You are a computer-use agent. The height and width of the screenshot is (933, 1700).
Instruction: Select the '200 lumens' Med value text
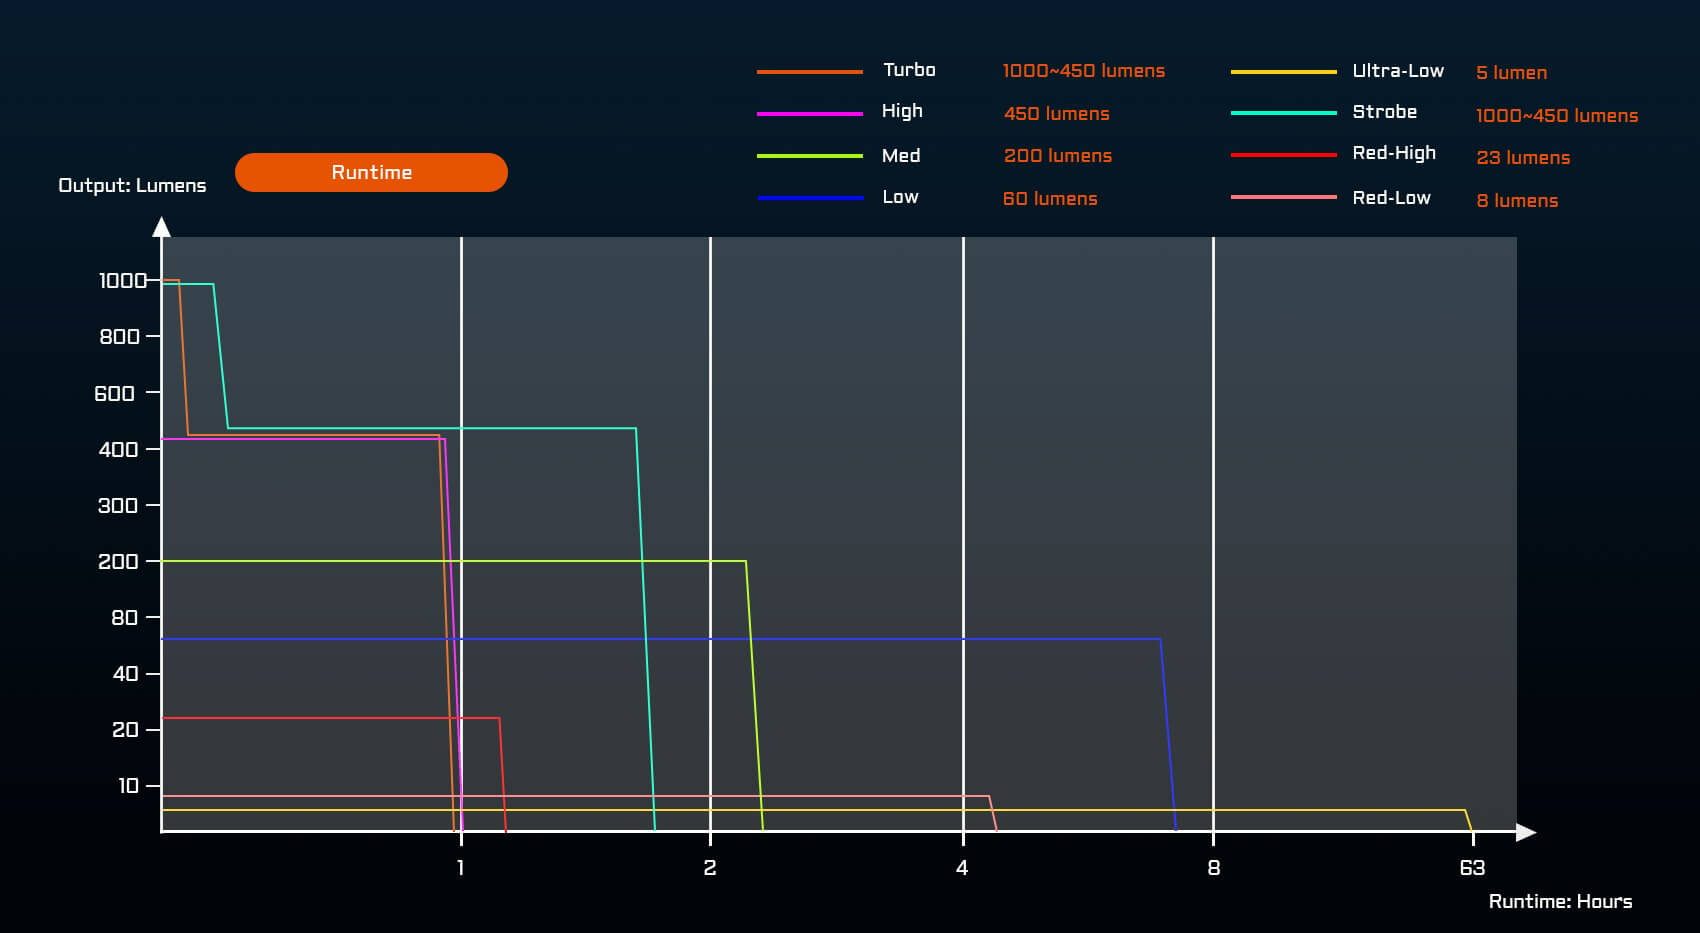coord(1057,156)
